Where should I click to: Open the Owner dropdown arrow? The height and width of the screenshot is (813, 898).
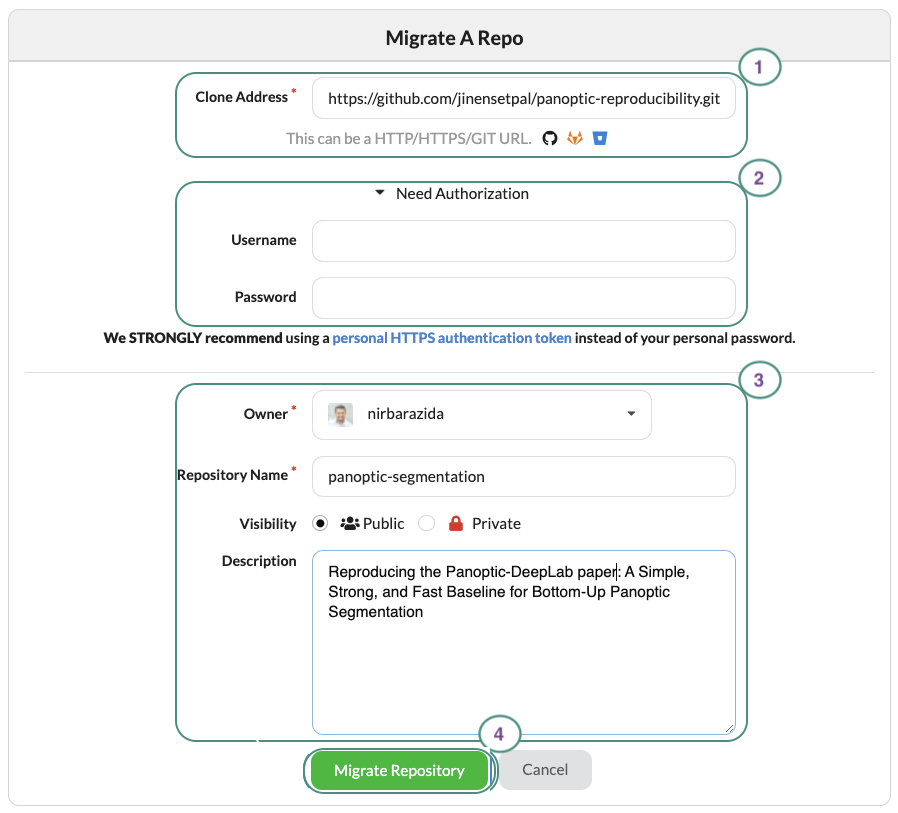631,414
